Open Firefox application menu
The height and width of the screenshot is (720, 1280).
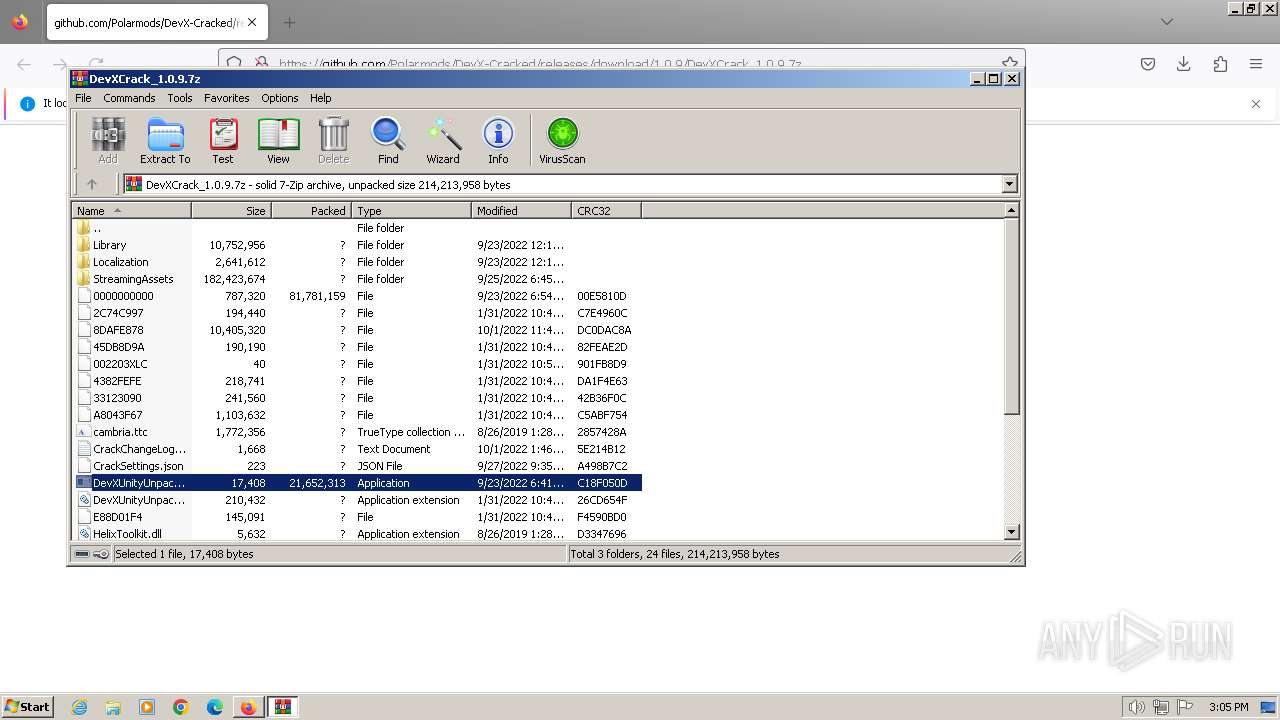pyautogui.click(x=1256, y=64)
